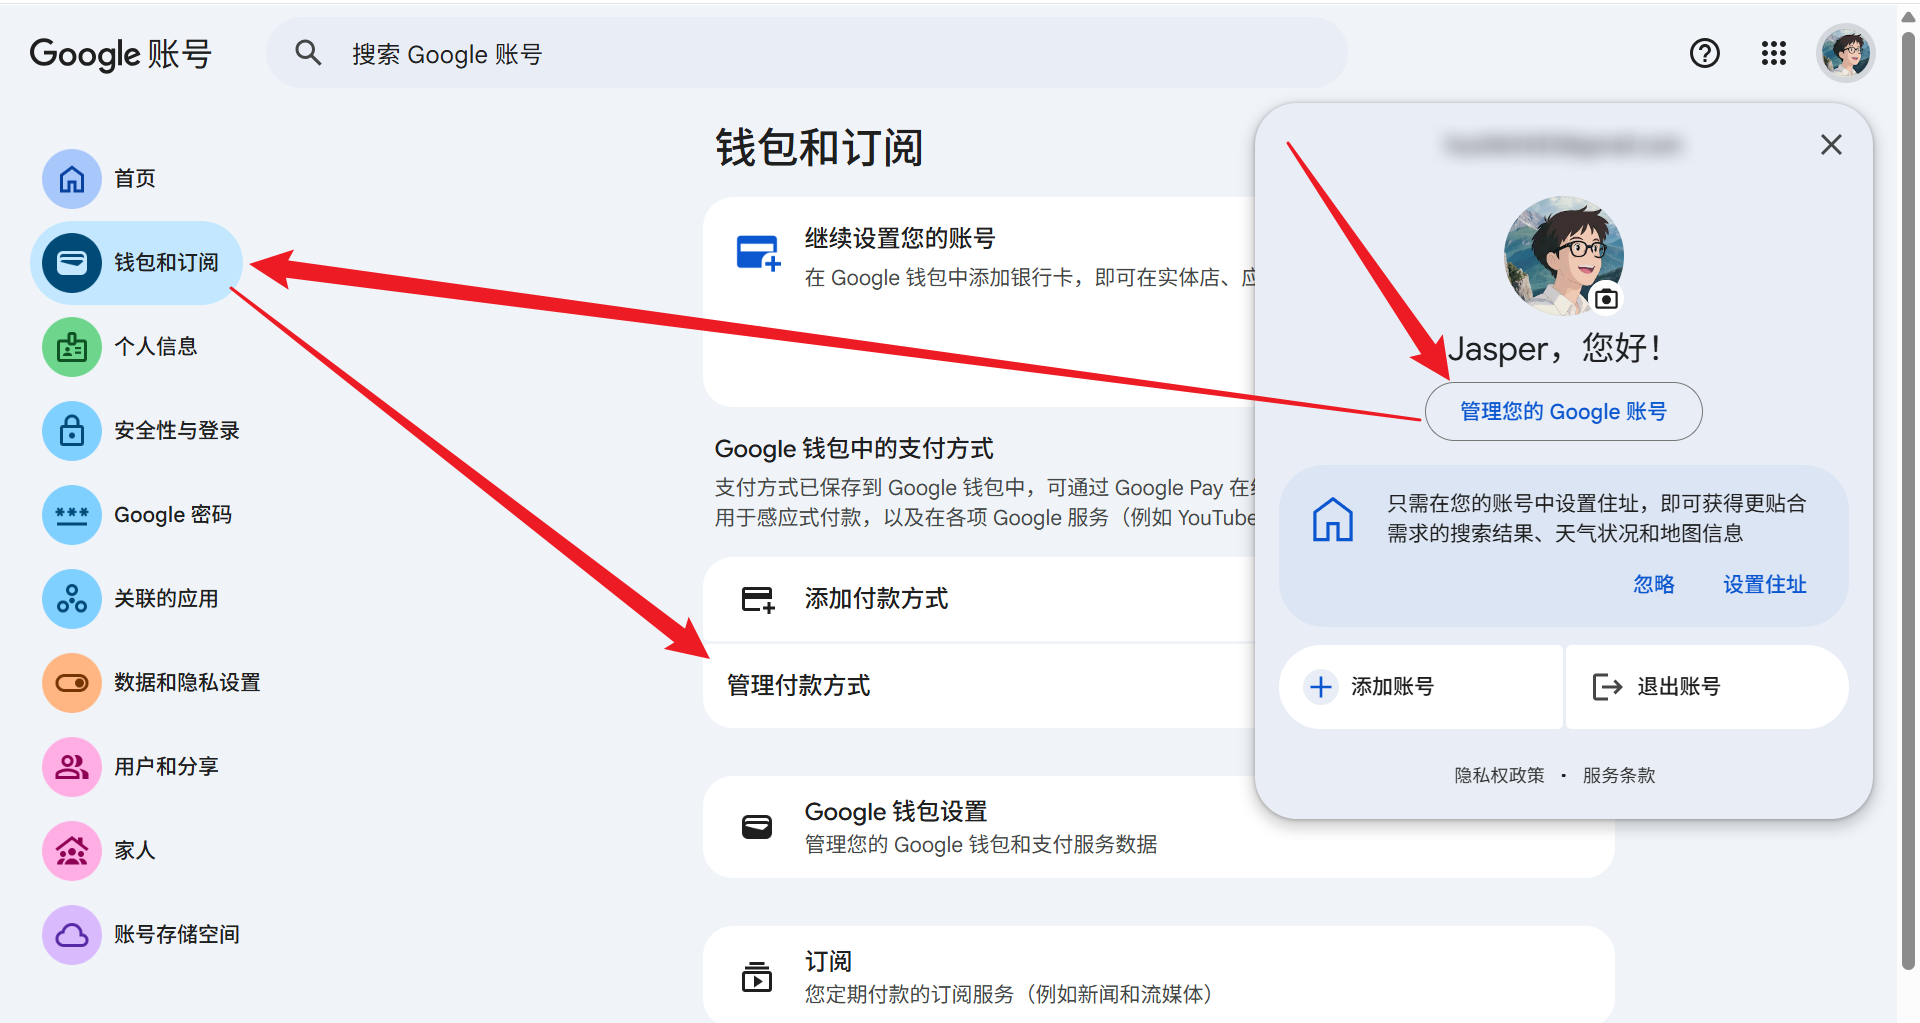
Task: Open the help question mark icon
Action: coord(1704,53)
